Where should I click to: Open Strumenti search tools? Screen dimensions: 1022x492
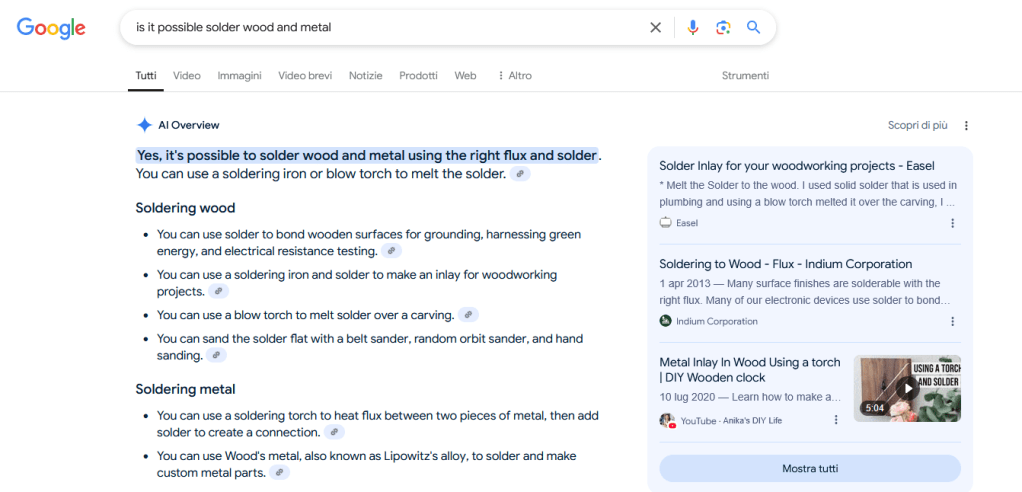point(745,76)
